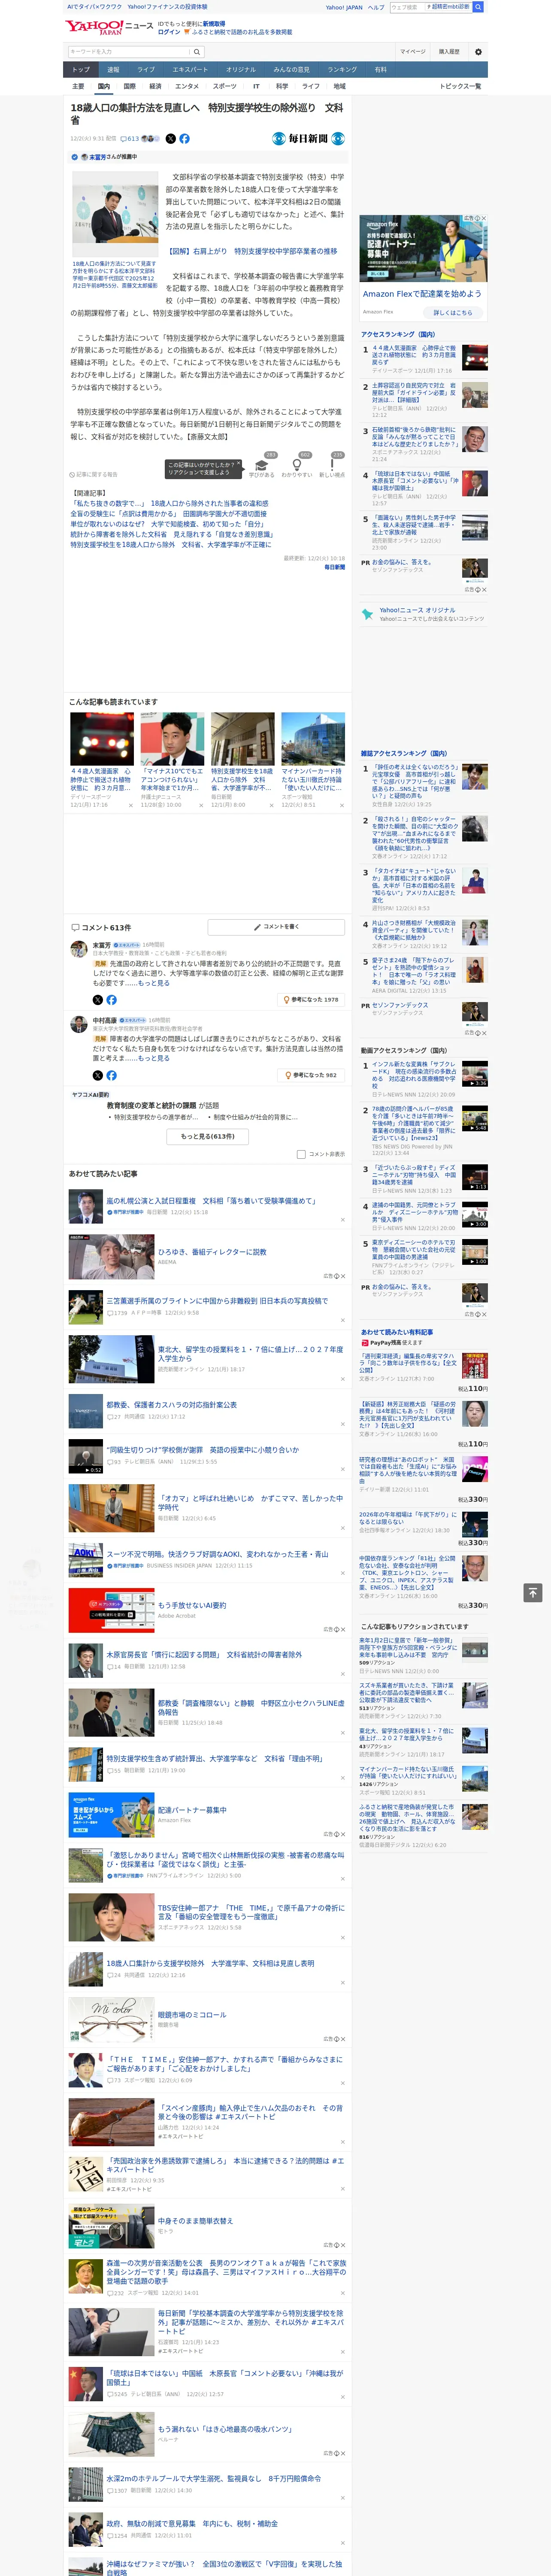Viewport: 551px width, 2576px height.
Task: Click the コメントを書く button
Action: (x=276, y=927)
